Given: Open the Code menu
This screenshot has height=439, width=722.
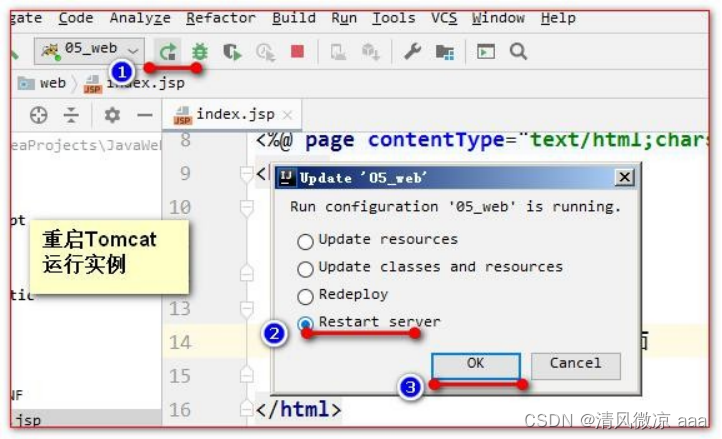Looking at the screenshot, I should pyautogui.click(x=76, y=18).
